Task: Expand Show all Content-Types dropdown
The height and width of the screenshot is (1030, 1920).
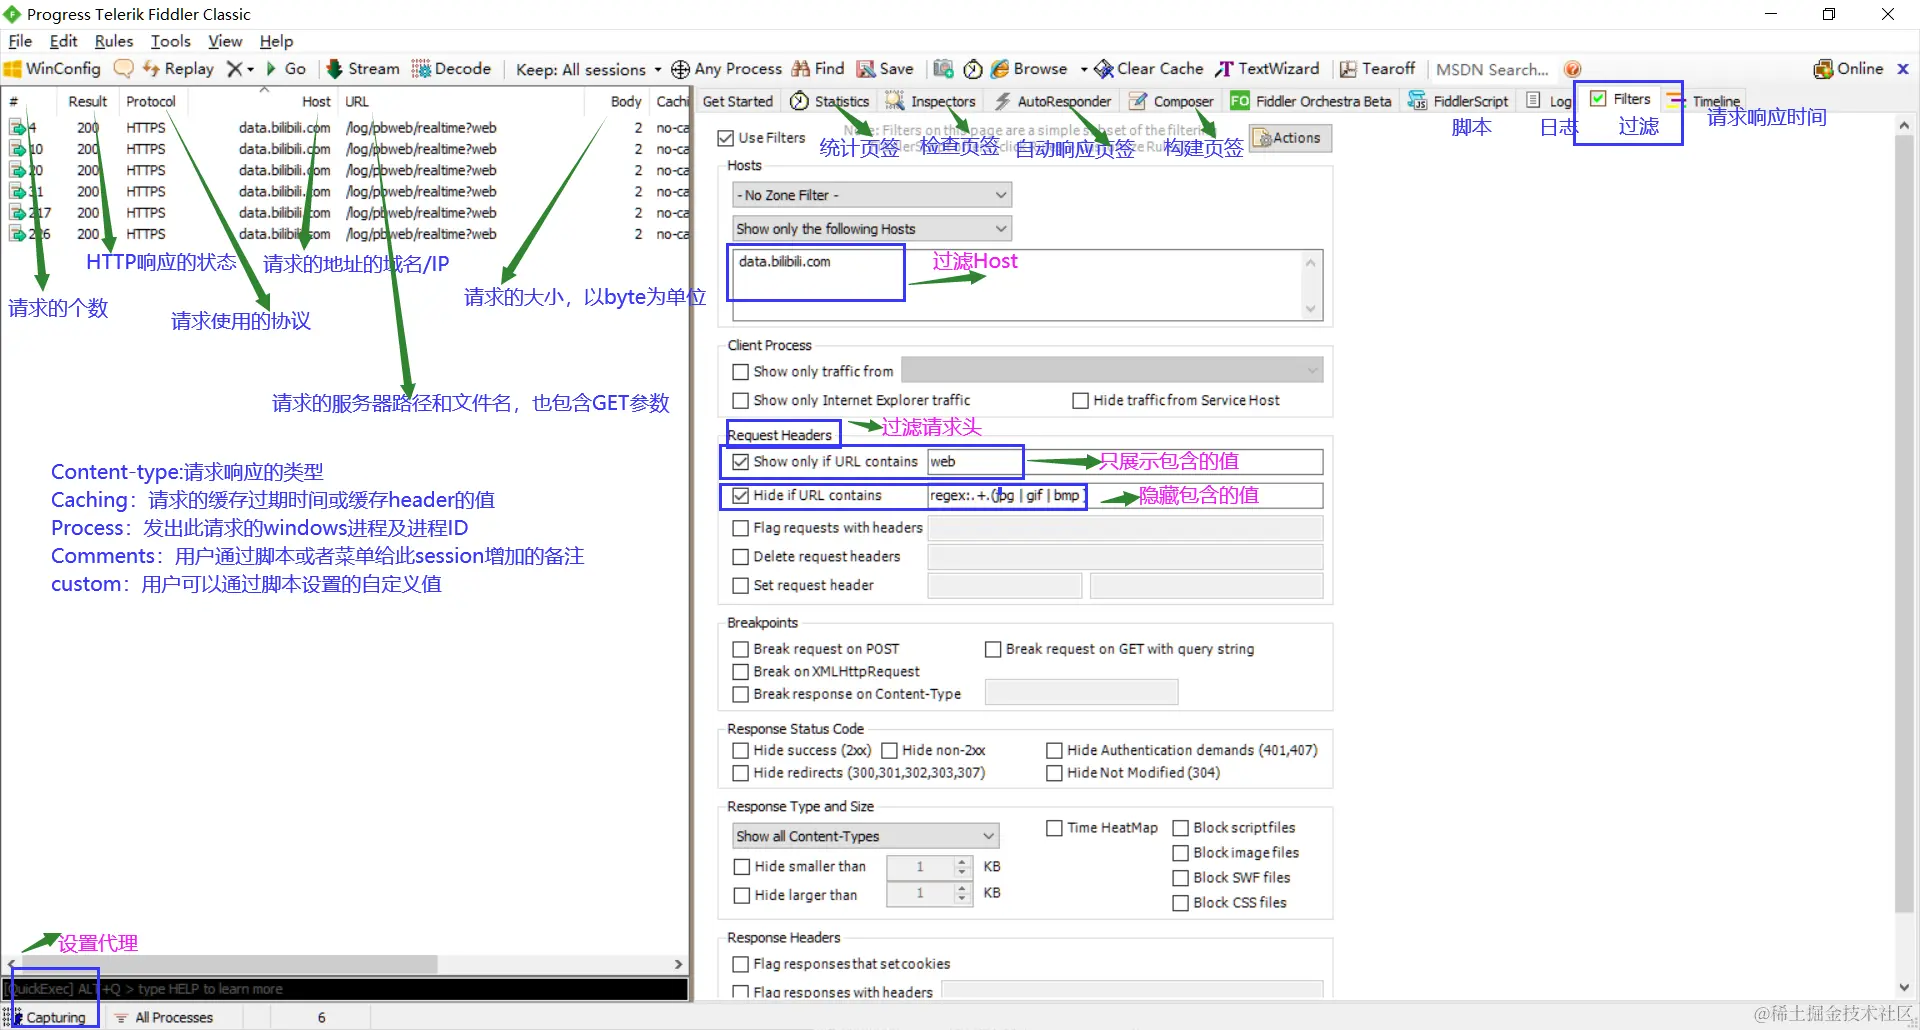Action: point(866,836)
